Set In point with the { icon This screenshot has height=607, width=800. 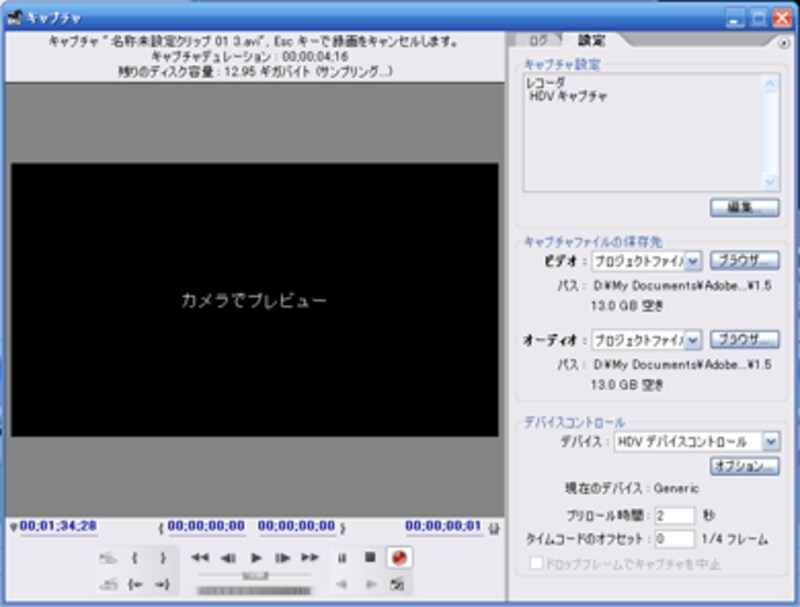pyautogui.click(x=135, y=558)
